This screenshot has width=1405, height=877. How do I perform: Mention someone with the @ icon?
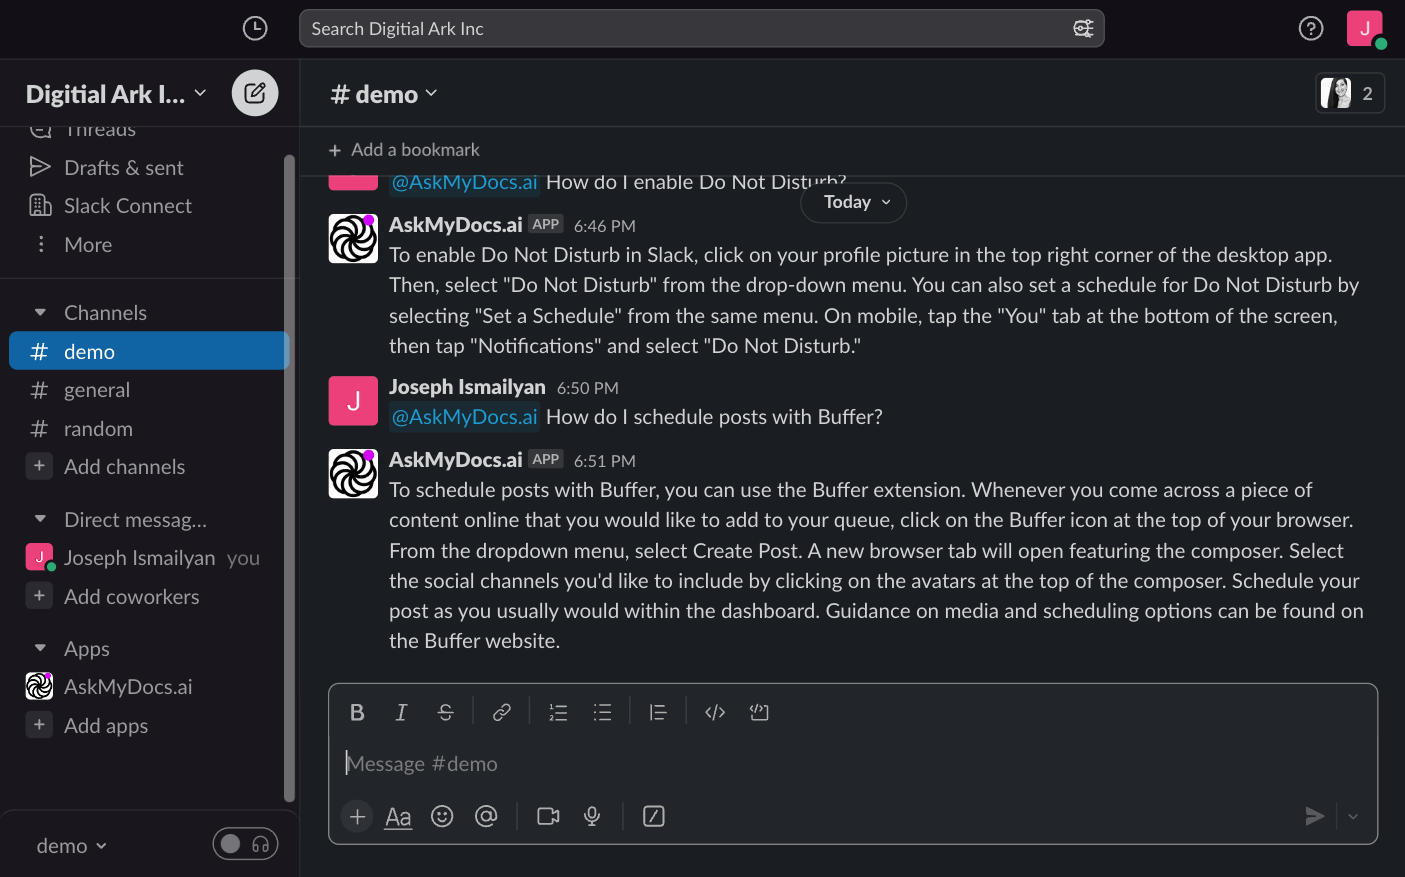[486, 816]
